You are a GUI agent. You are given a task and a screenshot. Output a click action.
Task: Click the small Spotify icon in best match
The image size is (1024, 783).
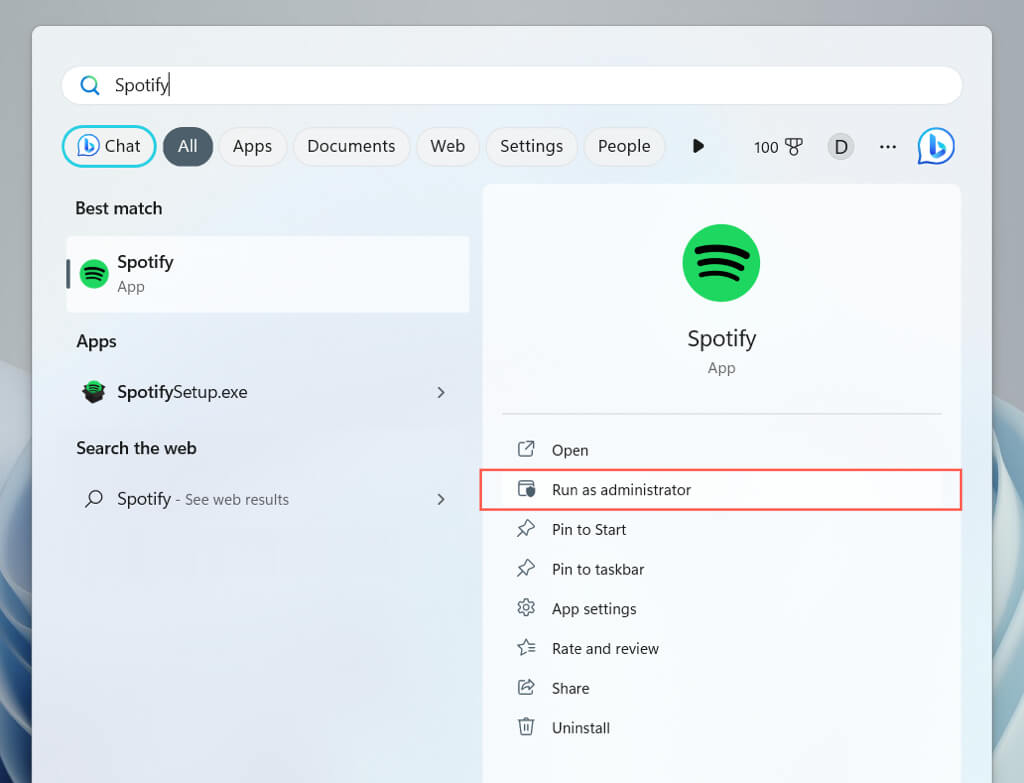(94, 274)
